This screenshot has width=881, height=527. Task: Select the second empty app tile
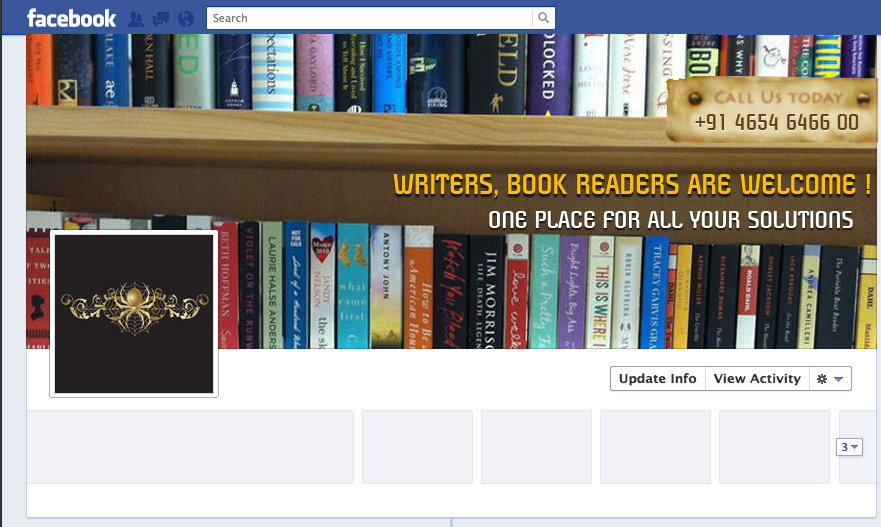[417, 447]
